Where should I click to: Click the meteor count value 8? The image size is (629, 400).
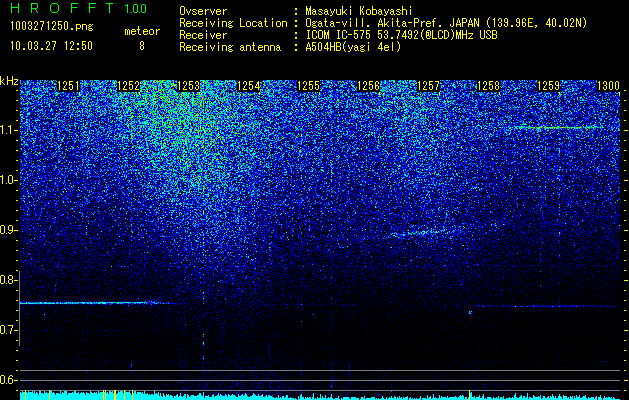(x=142, y=46)
